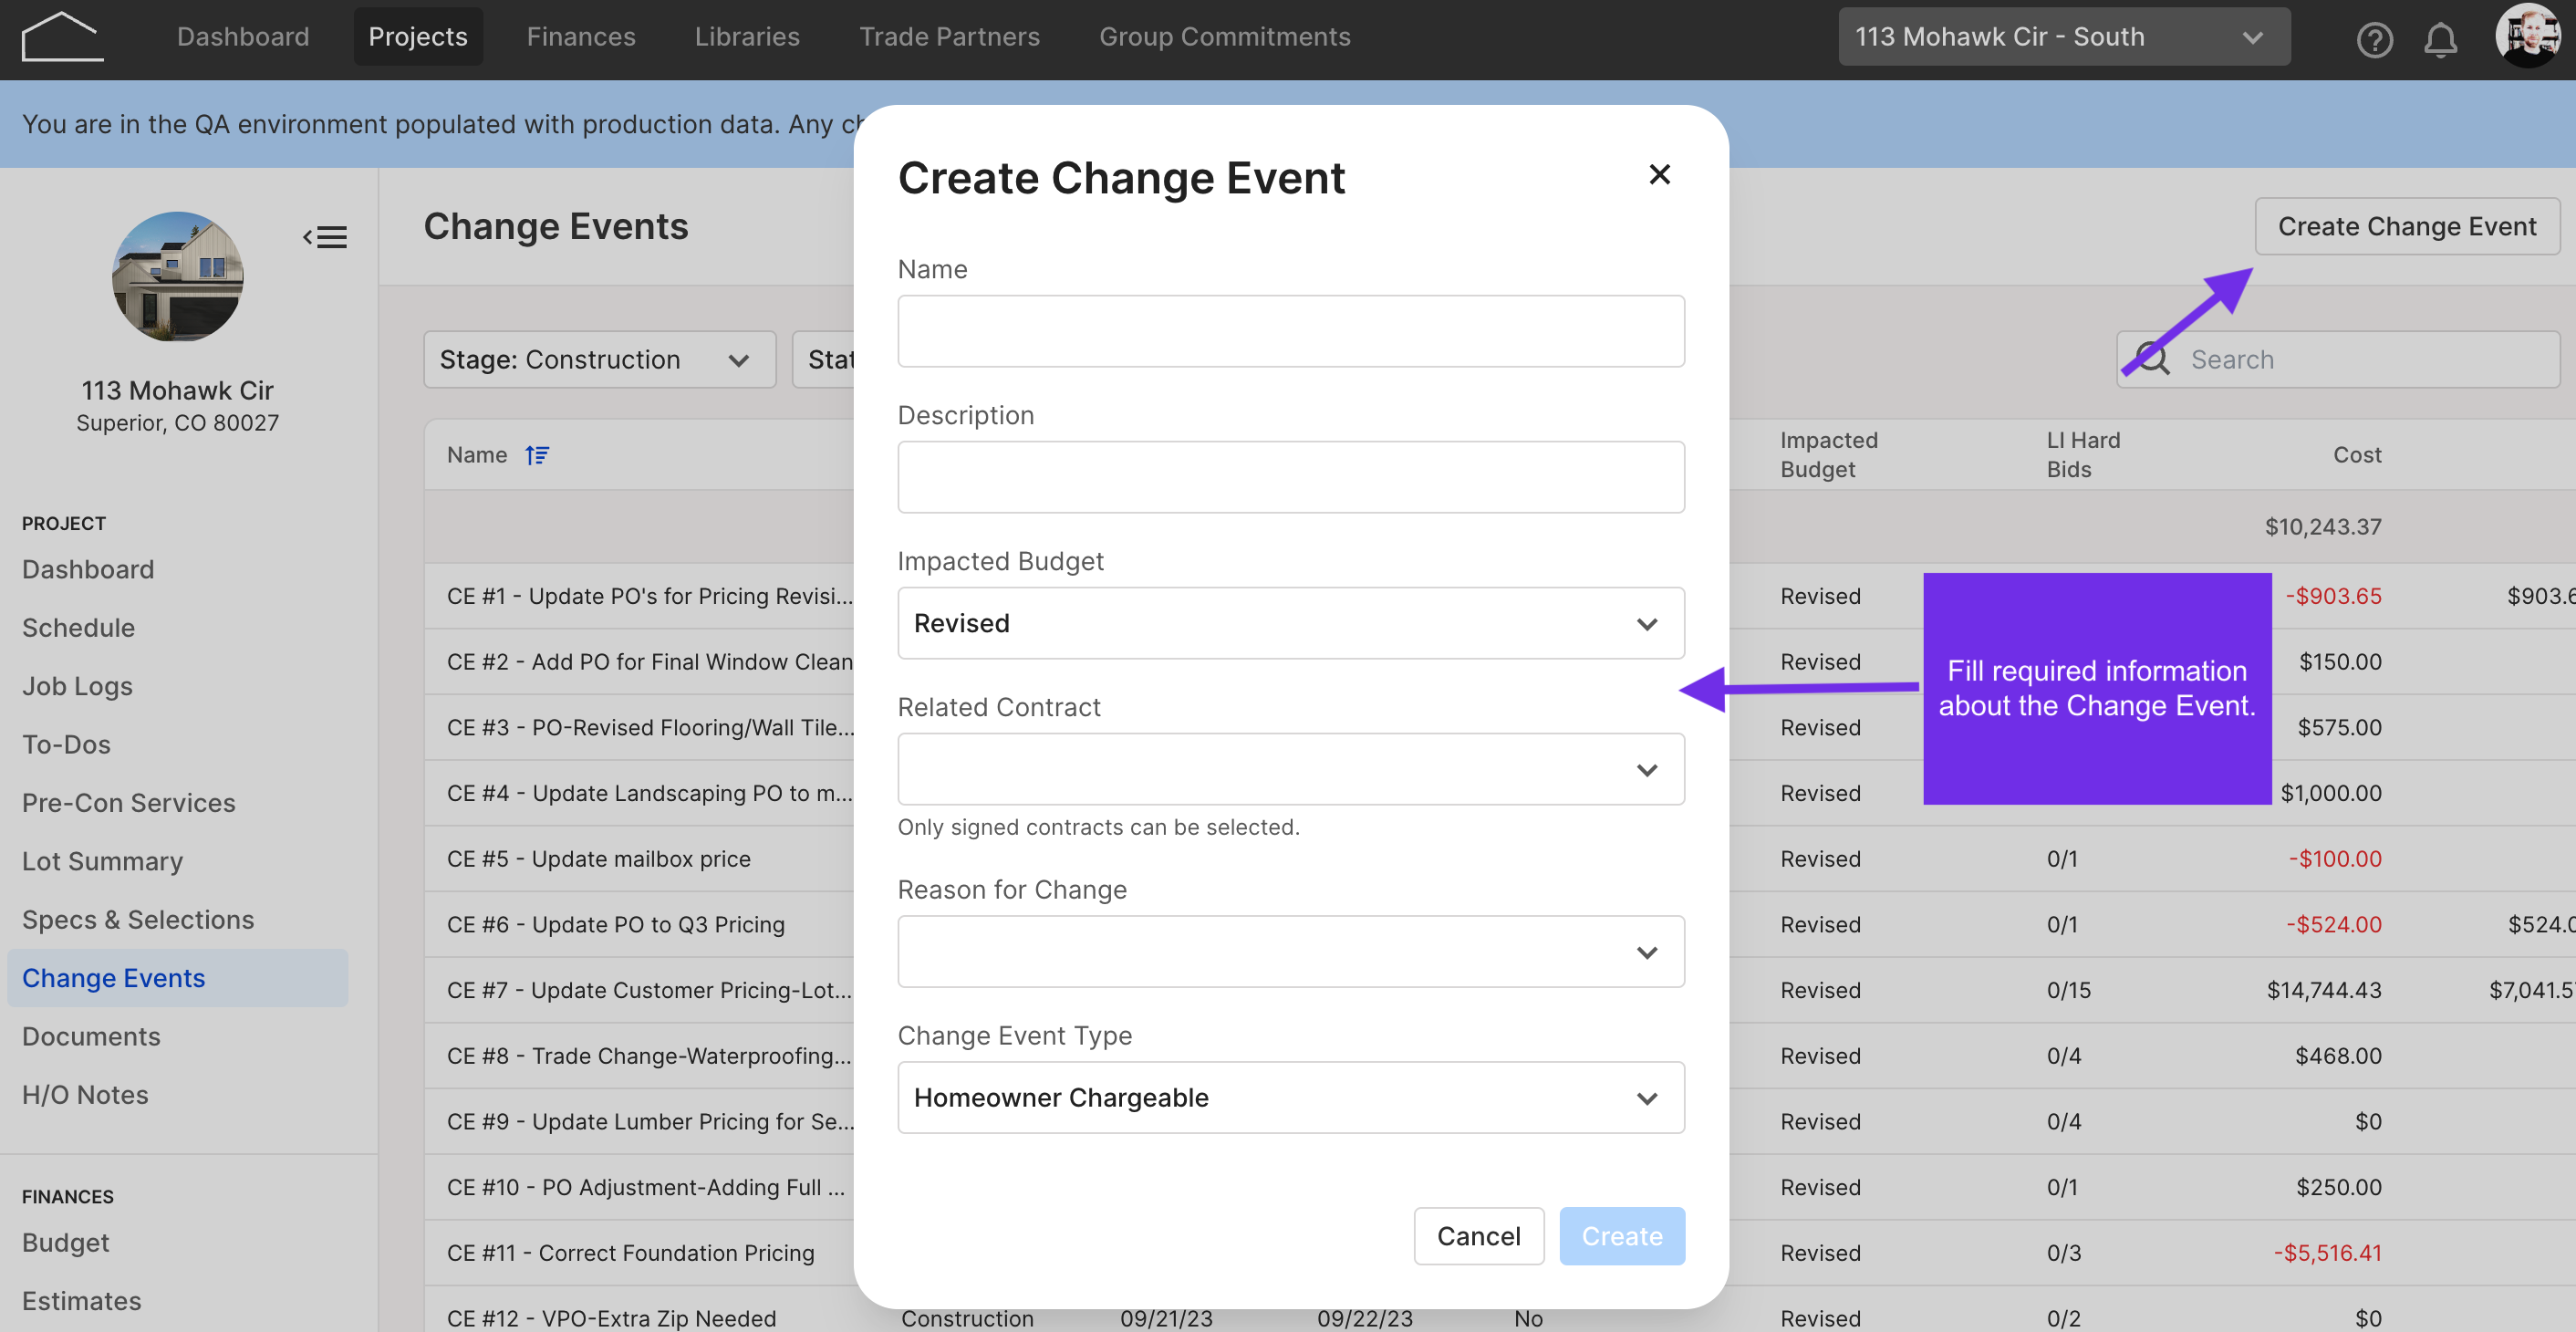Viewport: 2576px width, 1332px height.
Task: Open Documents in sidebar
Action: pos(91,1036)
